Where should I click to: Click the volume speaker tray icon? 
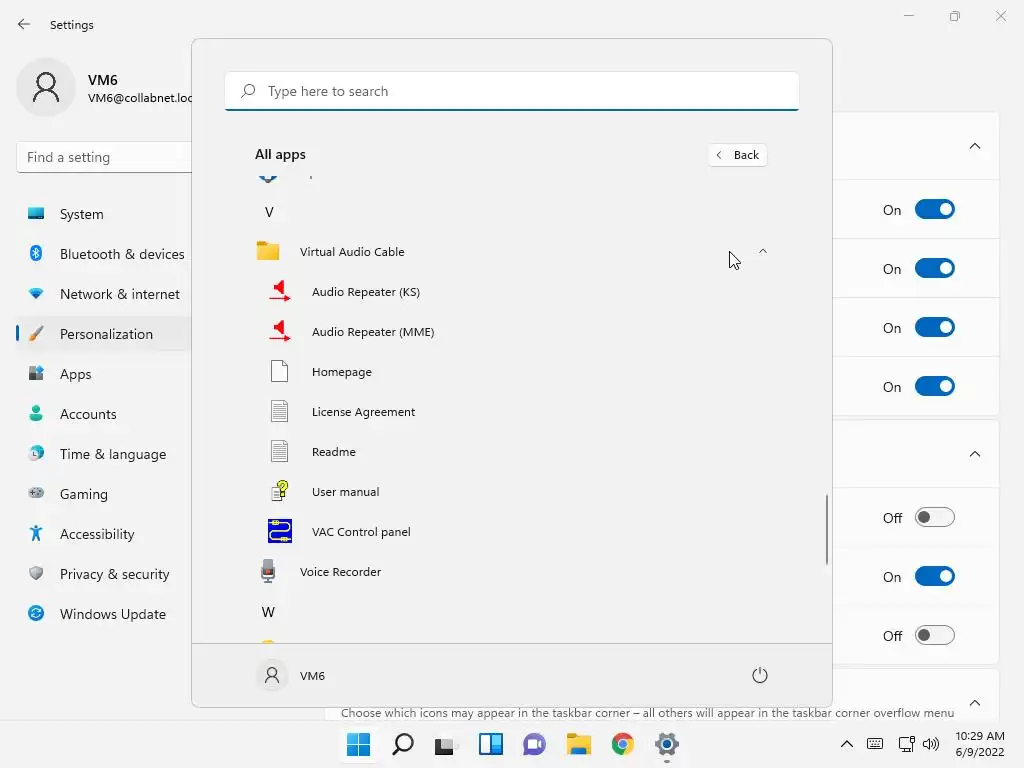931,744
